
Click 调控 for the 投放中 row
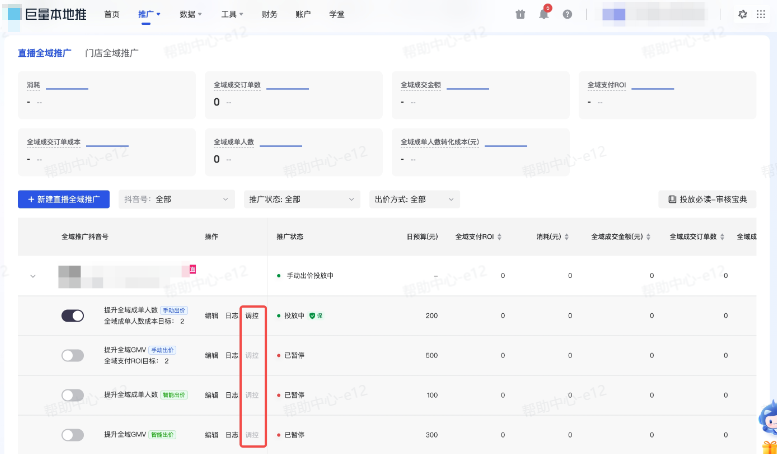pyautogui.click(x=252, y=316)
